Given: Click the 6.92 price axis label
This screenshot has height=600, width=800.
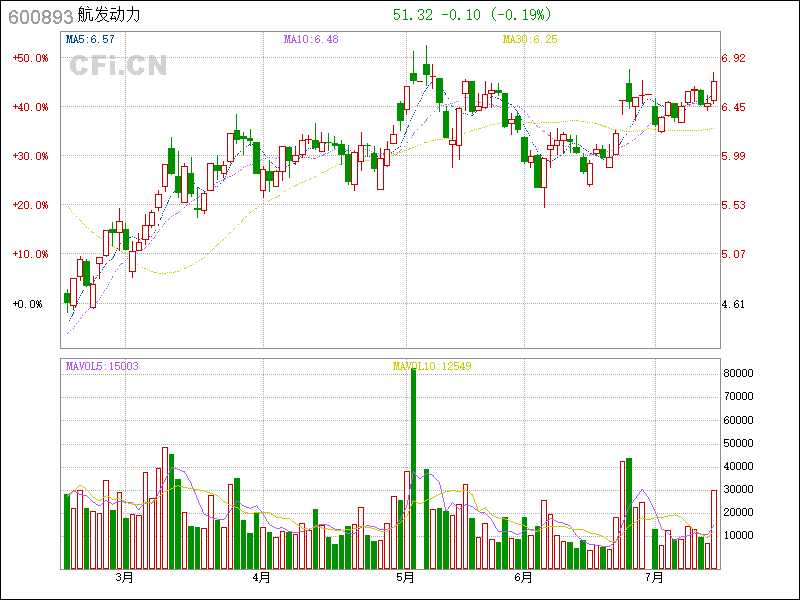Looking at the screenshot, I should click(x=734, y=58).
